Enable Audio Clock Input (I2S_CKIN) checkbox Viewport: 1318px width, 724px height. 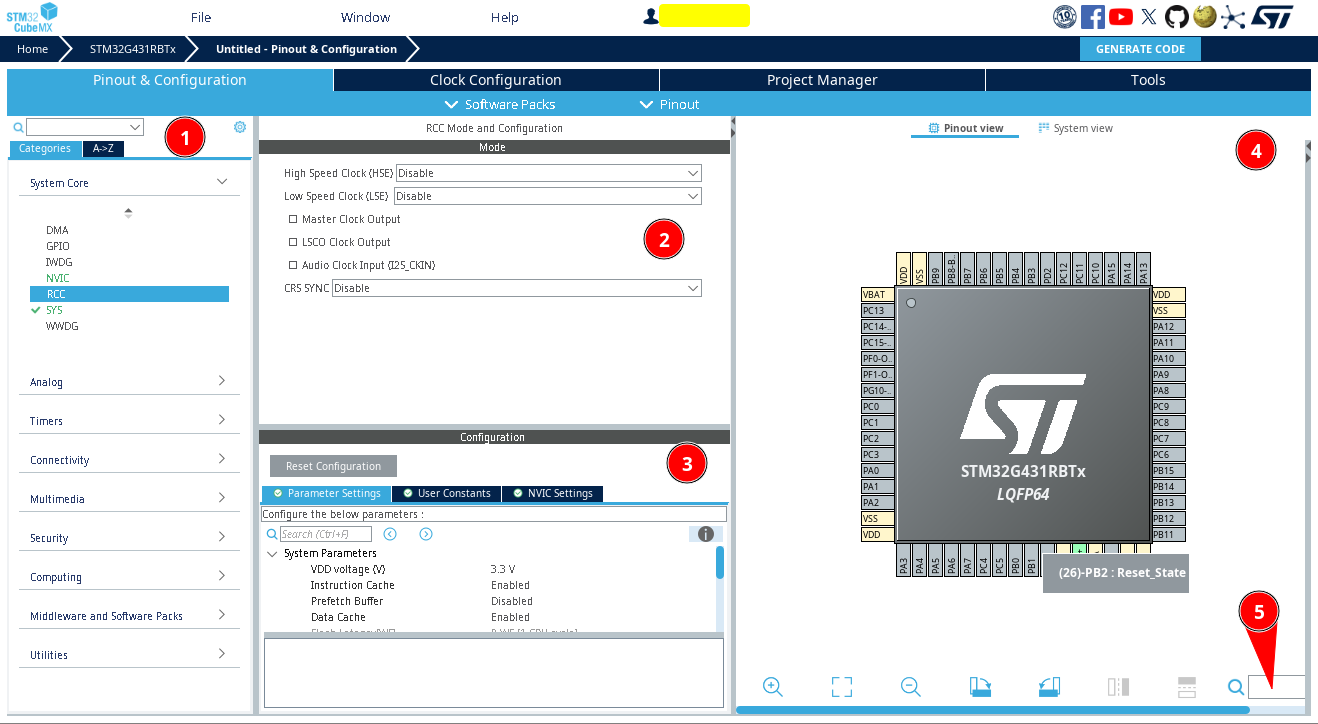click(x=293, y=265)
